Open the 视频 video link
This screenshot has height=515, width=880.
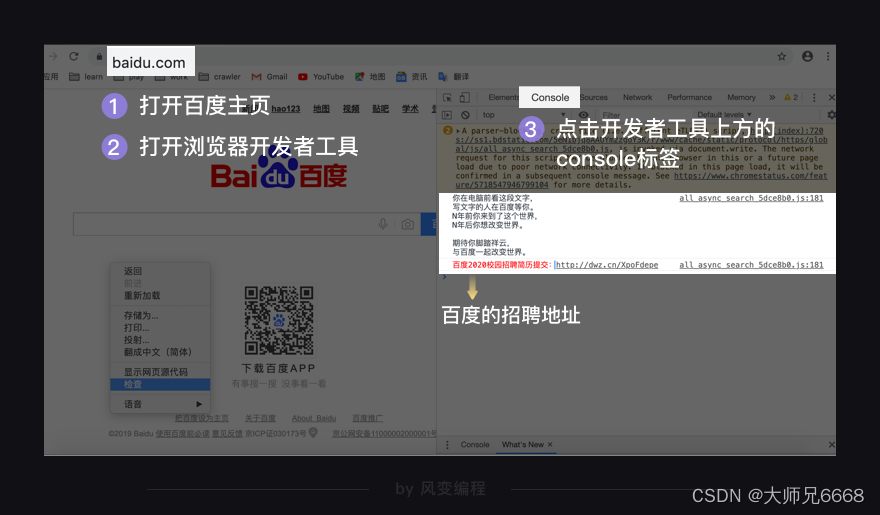click(x=351, y=109)
